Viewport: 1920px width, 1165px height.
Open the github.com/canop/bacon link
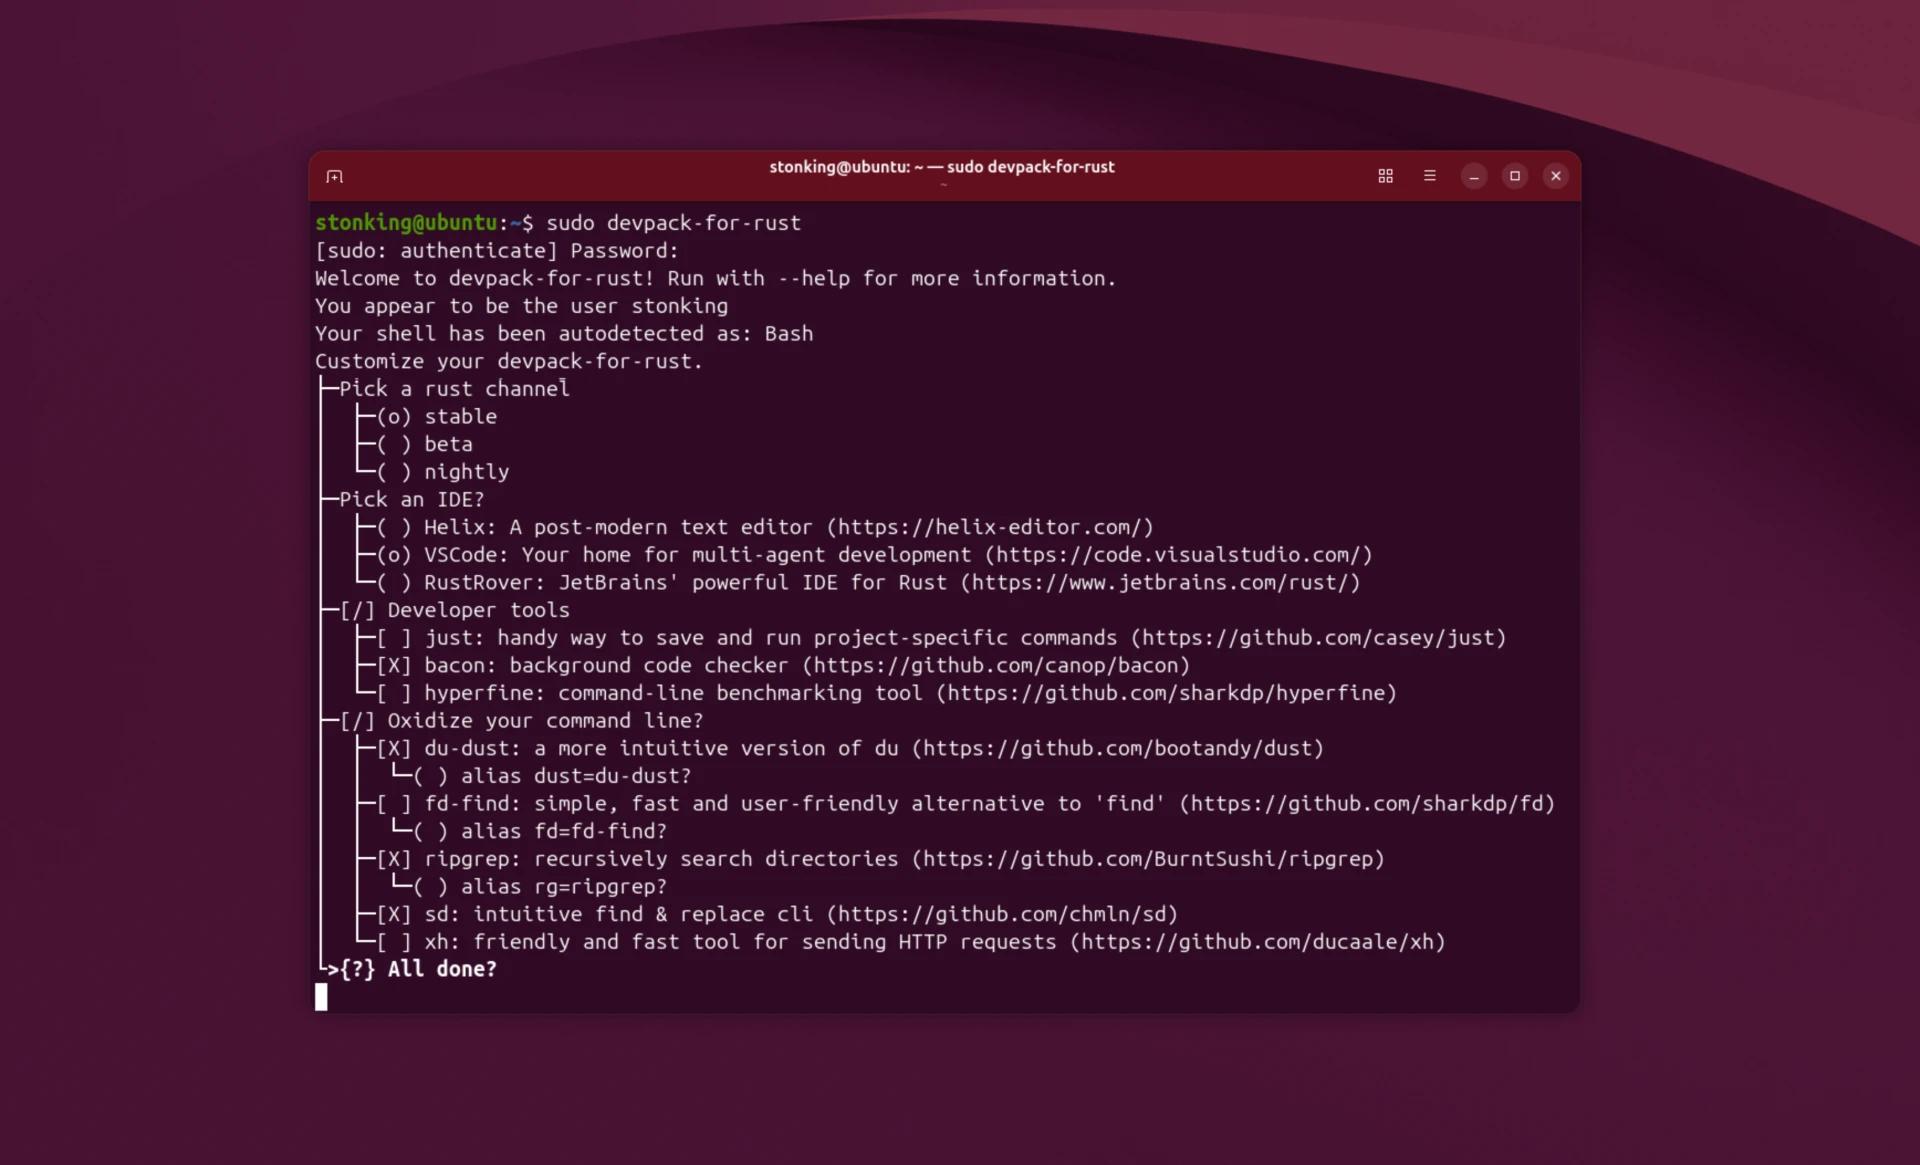click(x=996, y=666)
